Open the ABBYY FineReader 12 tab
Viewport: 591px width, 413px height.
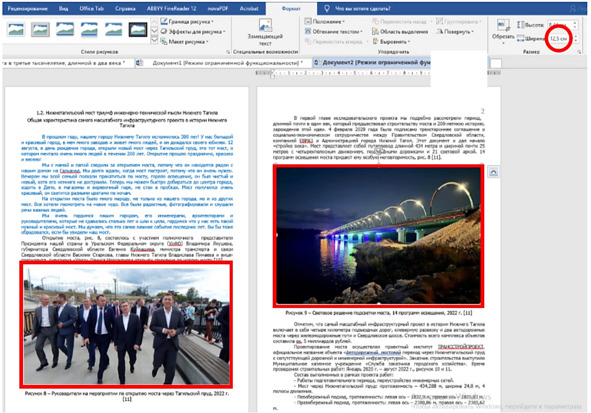tap(171, 8)
